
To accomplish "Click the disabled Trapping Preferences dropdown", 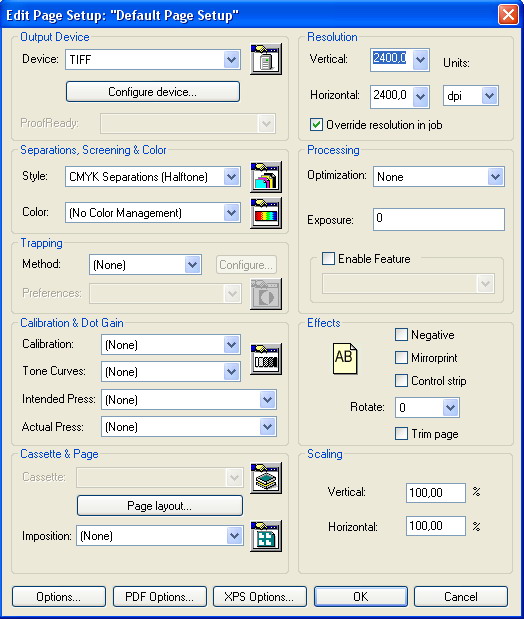I will pos(165,294).
